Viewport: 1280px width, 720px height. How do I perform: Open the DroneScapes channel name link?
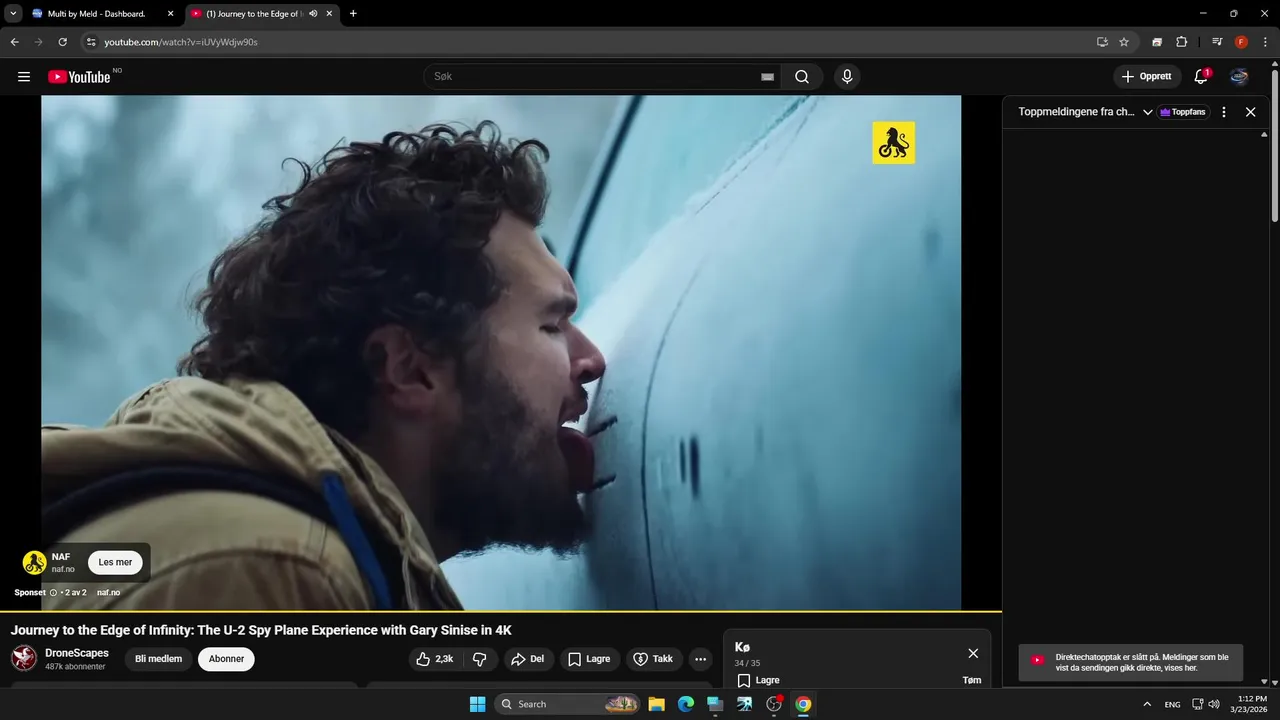point(77,653)
